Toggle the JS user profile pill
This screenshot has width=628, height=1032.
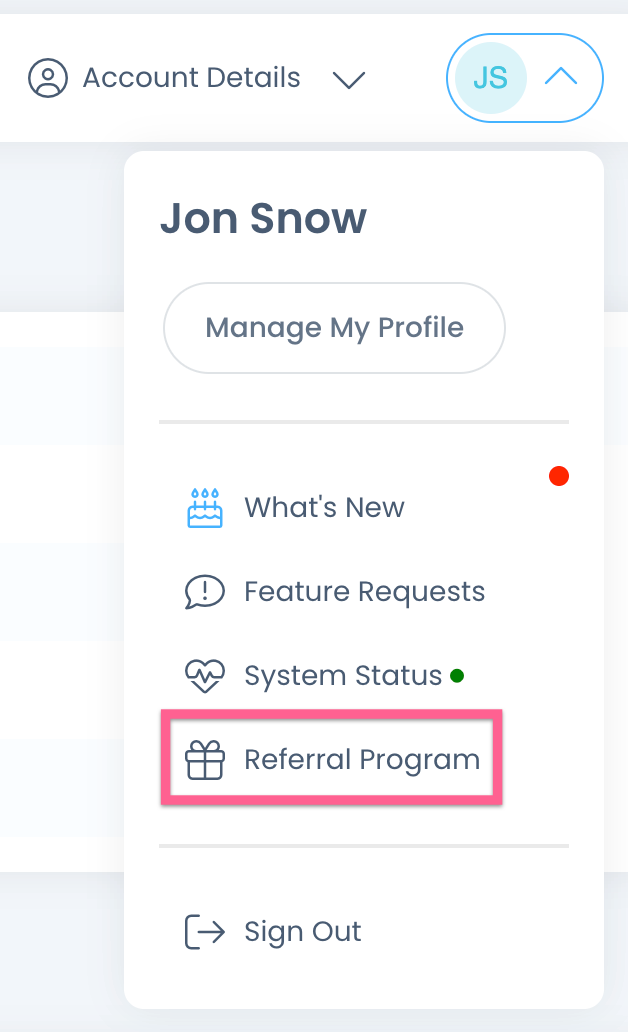coord(525,78)
